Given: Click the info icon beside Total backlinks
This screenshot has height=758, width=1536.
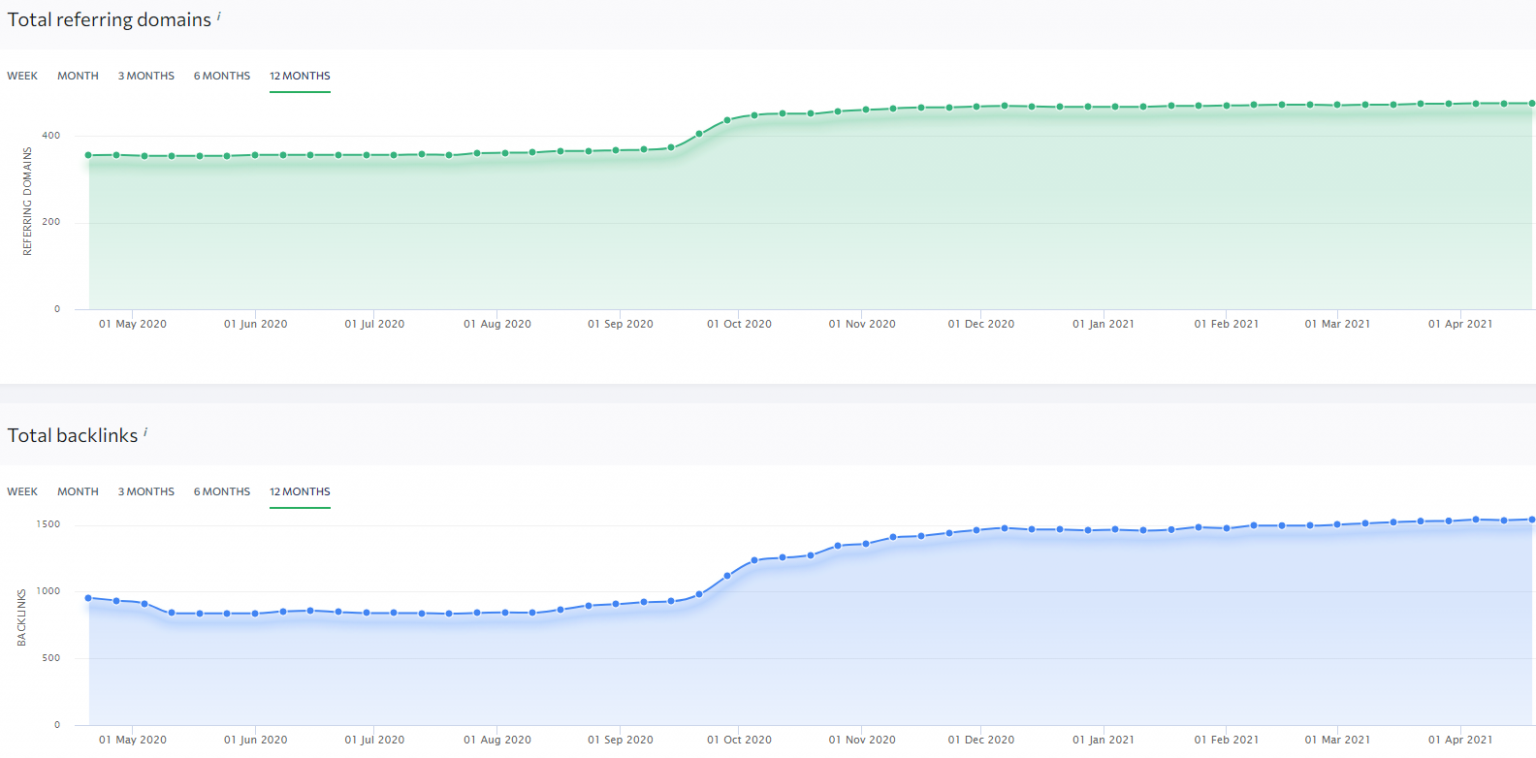Looking at the screenshot, I should point(145,431).
